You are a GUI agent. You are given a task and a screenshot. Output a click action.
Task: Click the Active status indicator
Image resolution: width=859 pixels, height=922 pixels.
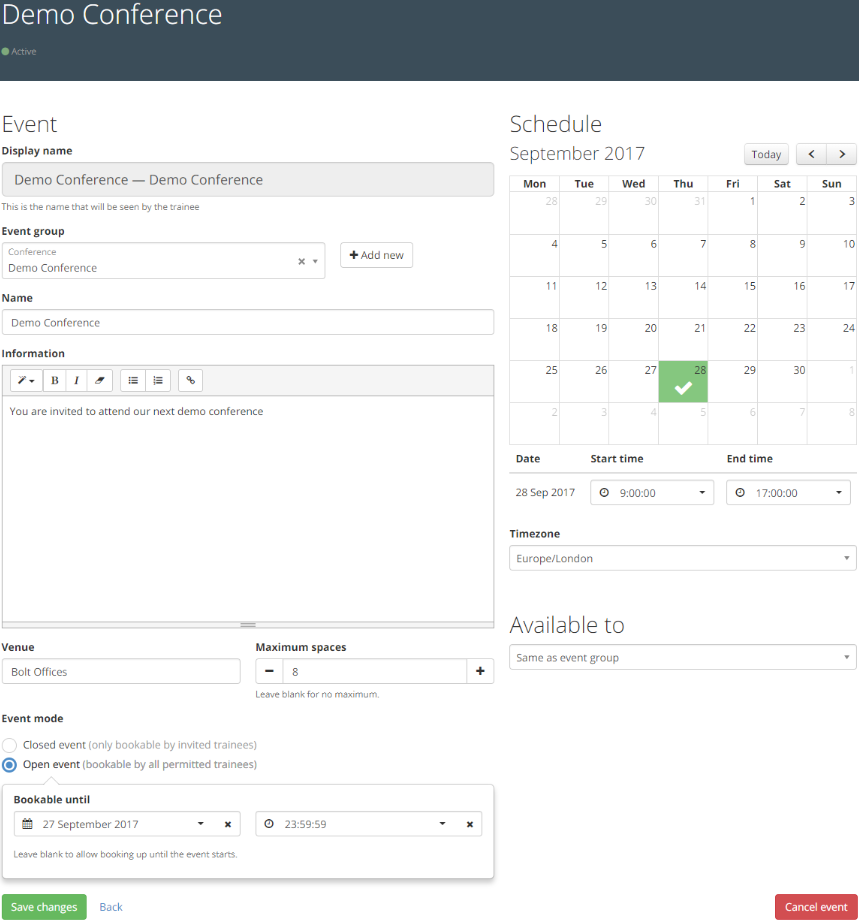[x=19, y=51]
